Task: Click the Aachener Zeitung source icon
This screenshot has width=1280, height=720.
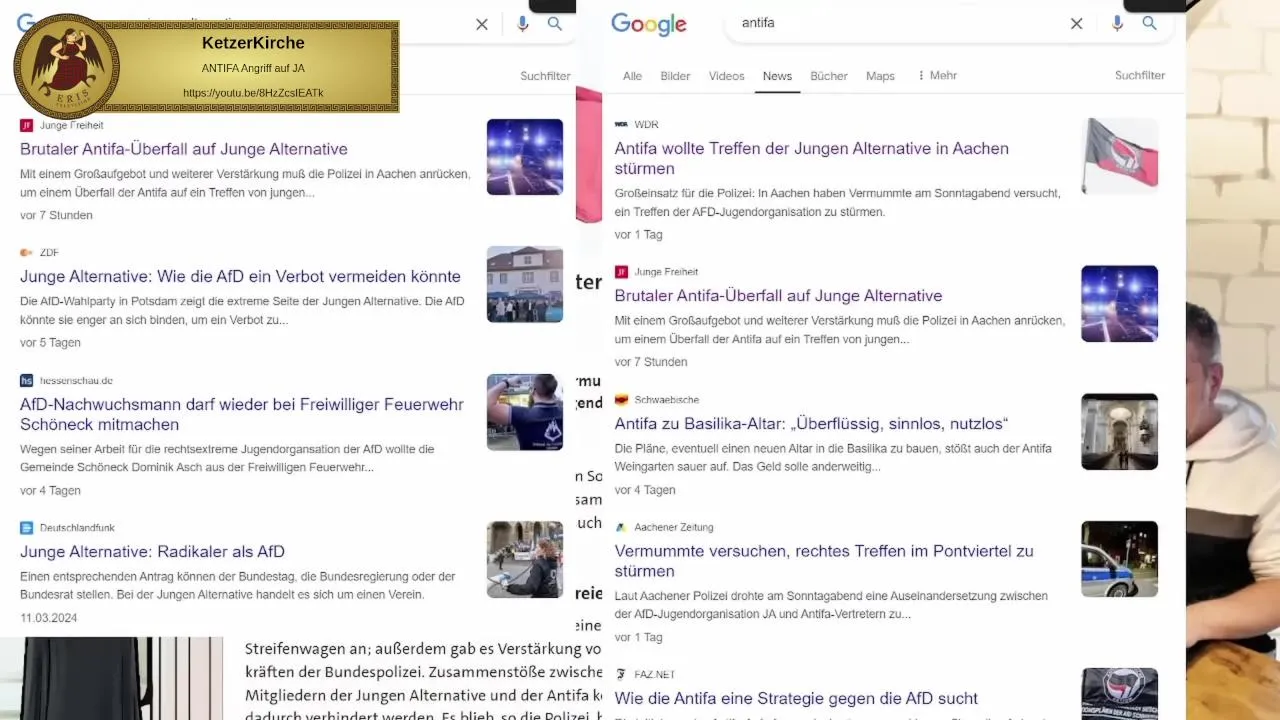Action: (x=621, y=527)
